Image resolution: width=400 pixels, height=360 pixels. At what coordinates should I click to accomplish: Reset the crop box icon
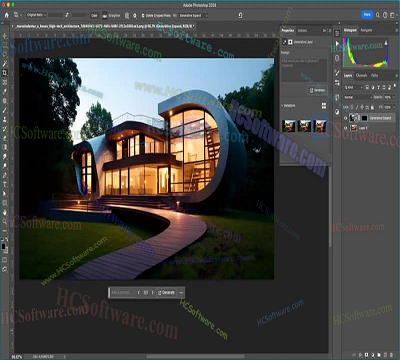tap(240, 15)
